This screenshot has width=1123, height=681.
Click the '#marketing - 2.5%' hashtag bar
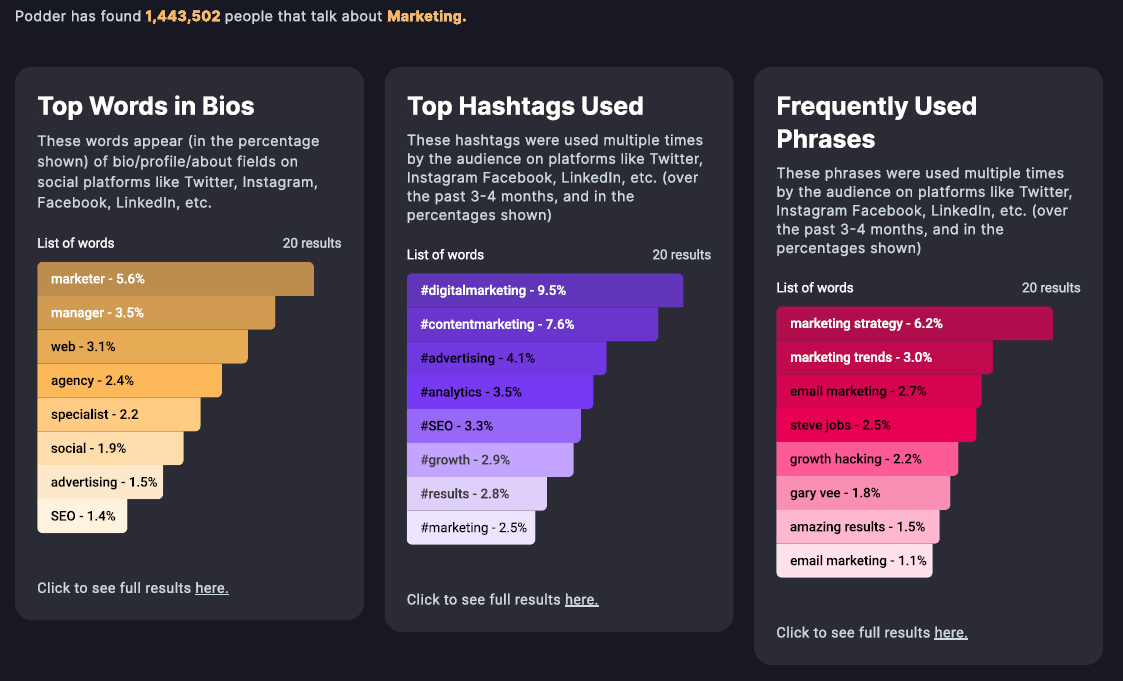click(x=470, y=528)
